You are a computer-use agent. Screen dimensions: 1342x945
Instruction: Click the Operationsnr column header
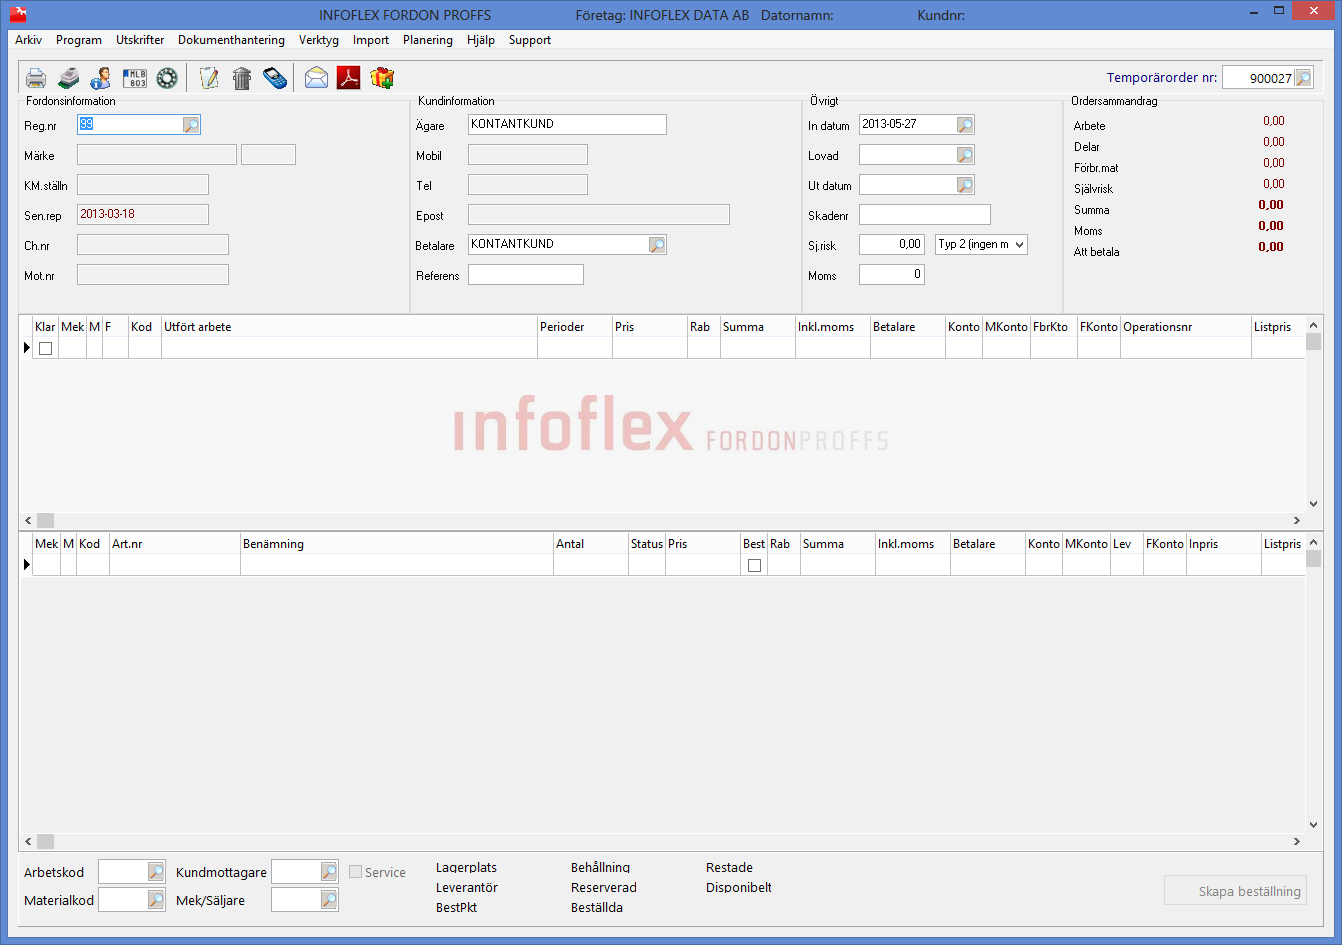pyautogui.click(x=1186, y=327)
